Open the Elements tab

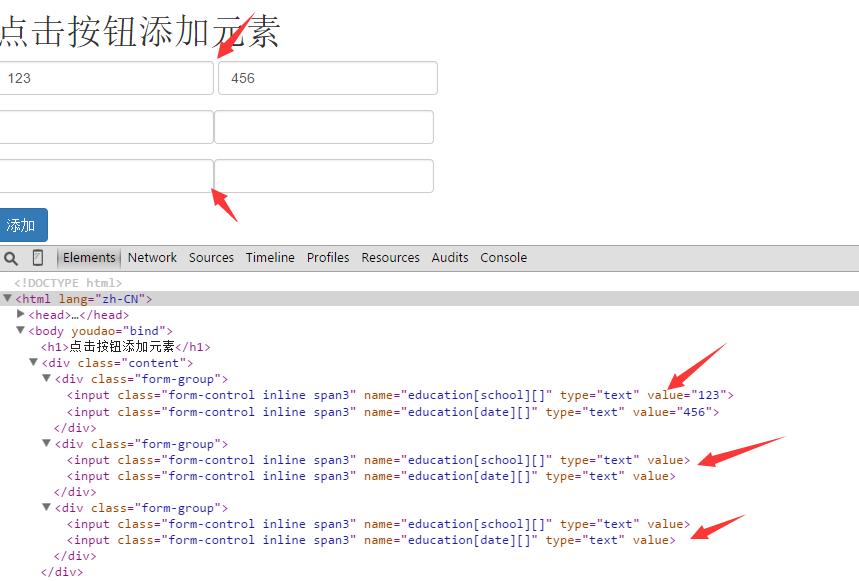89,257
